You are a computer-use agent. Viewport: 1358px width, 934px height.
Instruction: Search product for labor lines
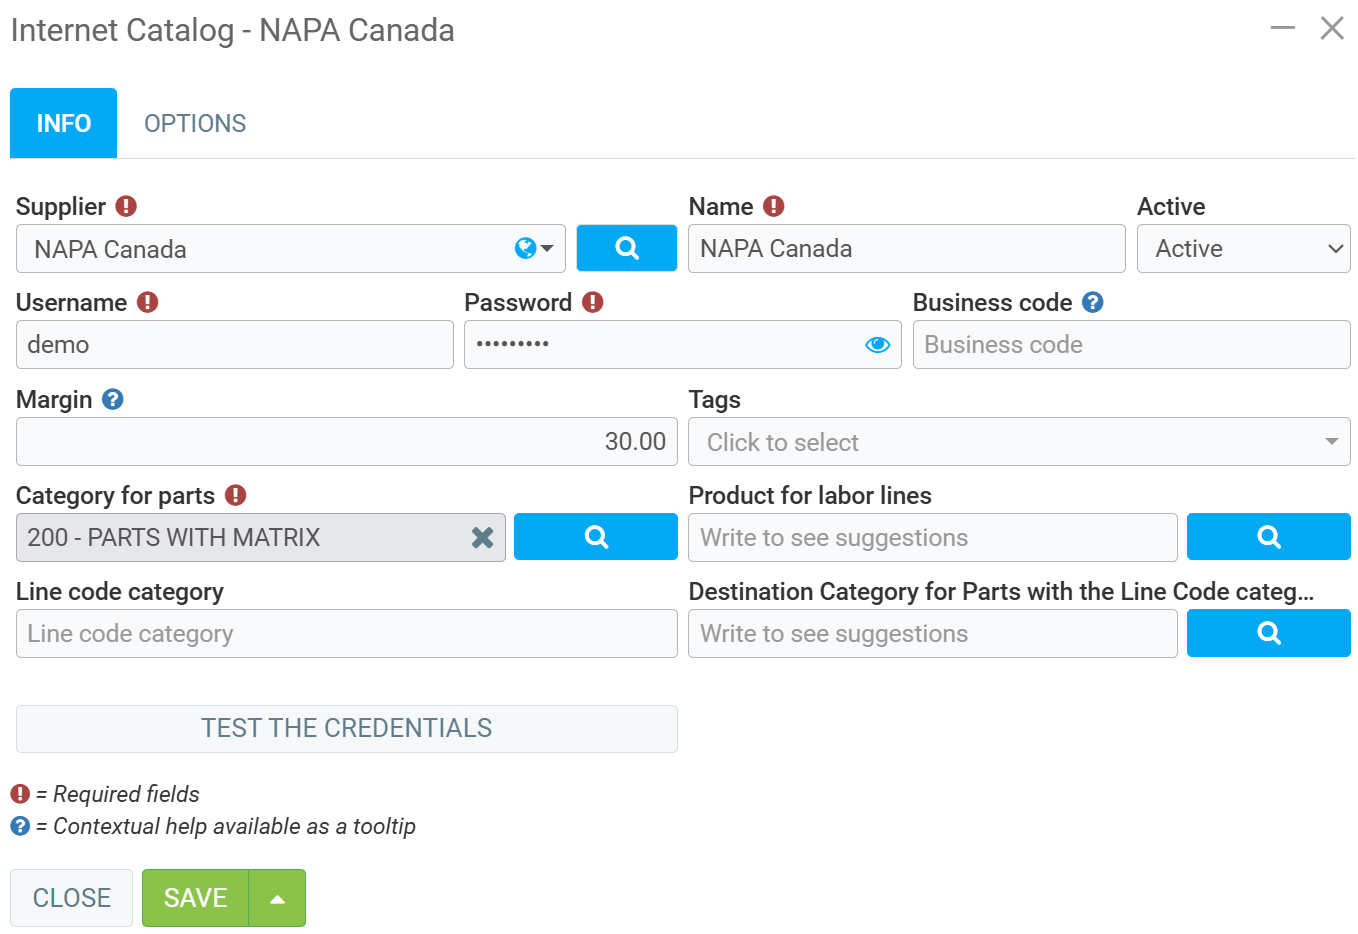click(1268, 537)
